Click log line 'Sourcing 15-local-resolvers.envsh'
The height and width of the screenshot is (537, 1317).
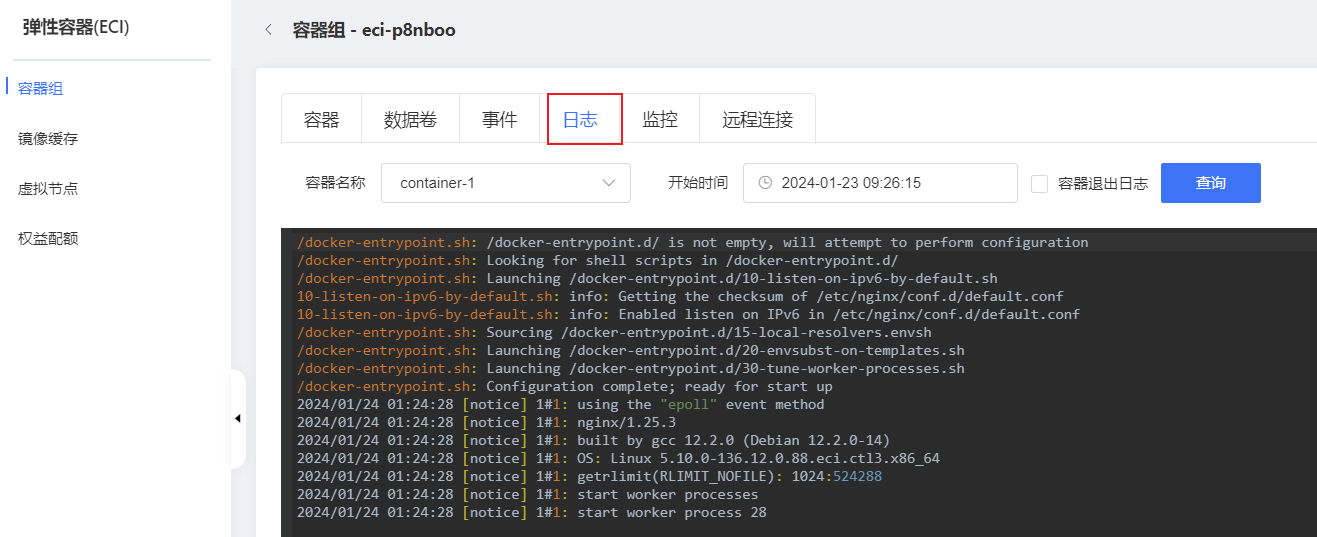tap(614, 332)
